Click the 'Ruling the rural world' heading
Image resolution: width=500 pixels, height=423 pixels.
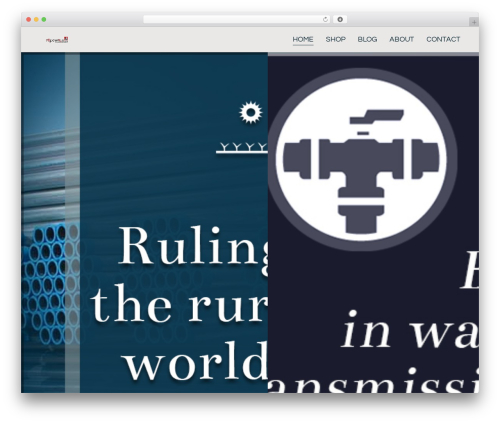pos(180,303)
